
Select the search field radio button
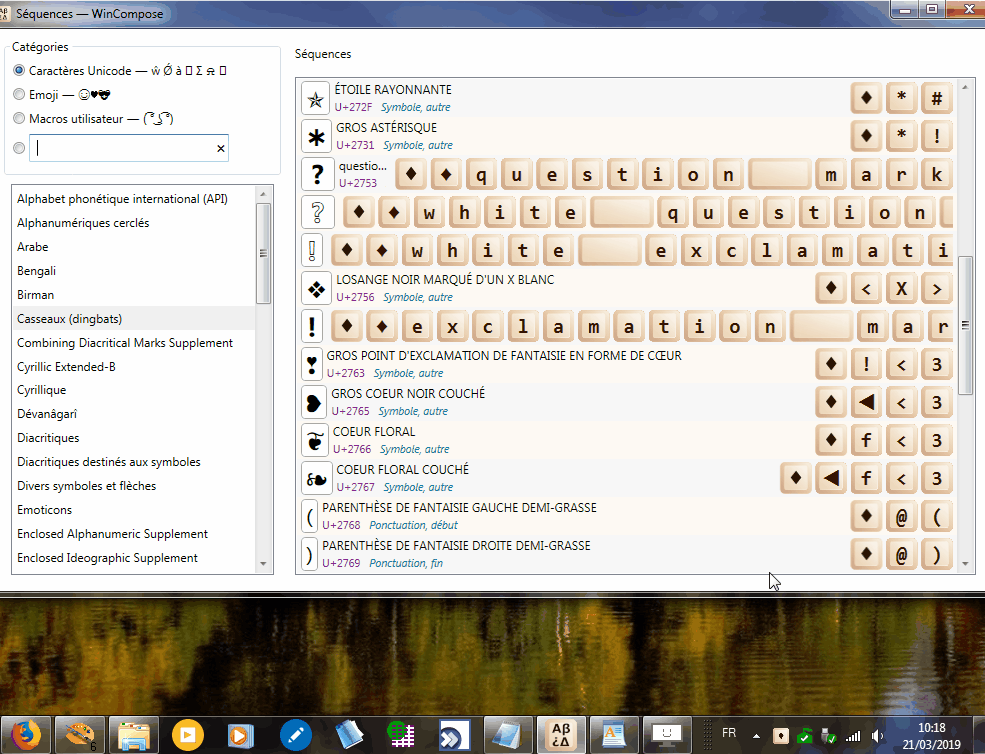pos(19,148)
